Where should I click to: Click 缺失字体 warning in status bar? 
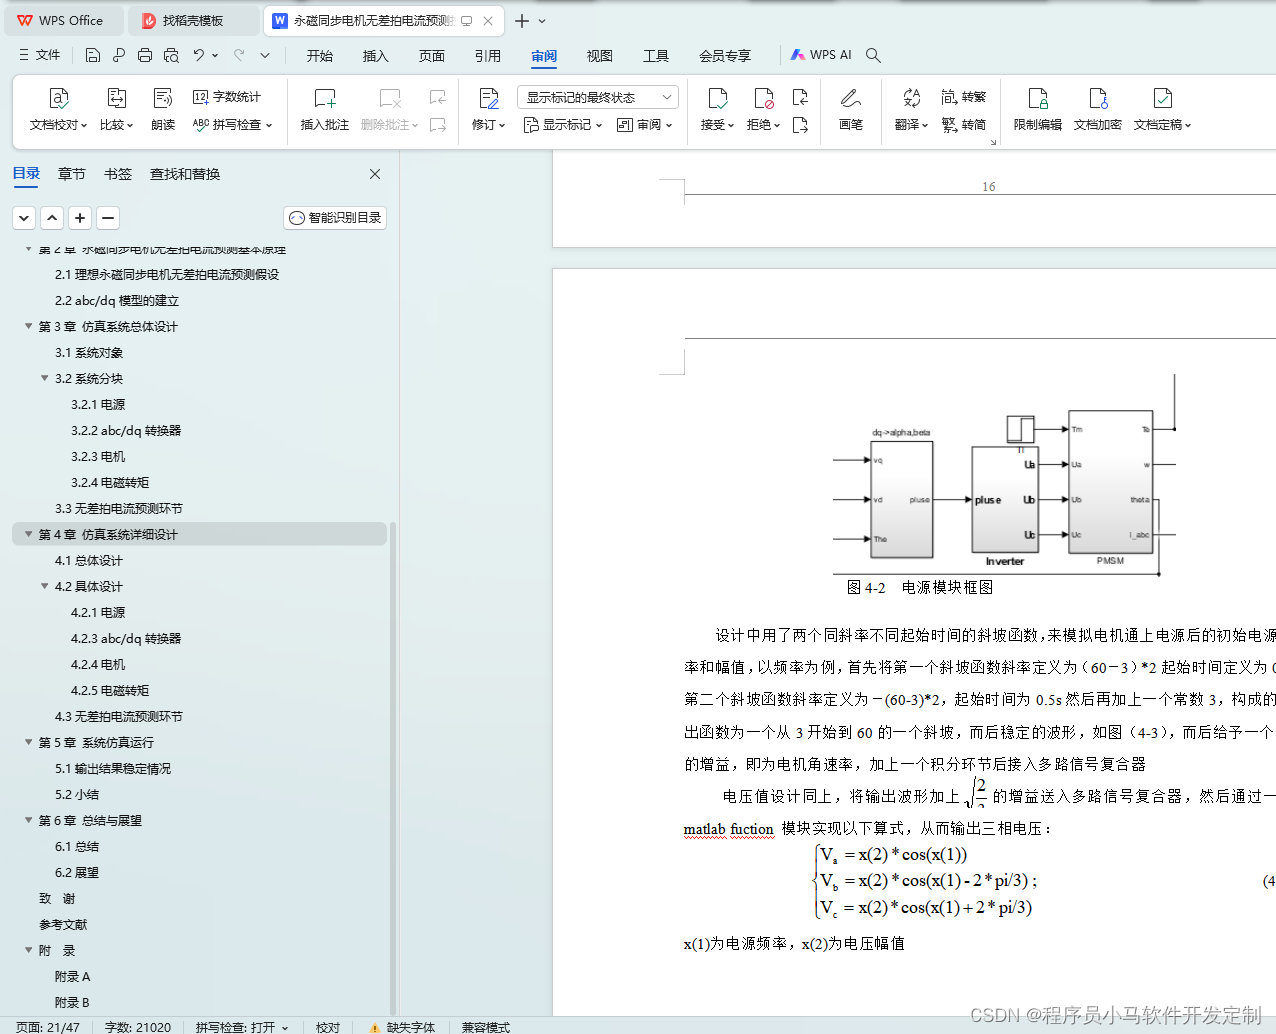(402, 1027)
